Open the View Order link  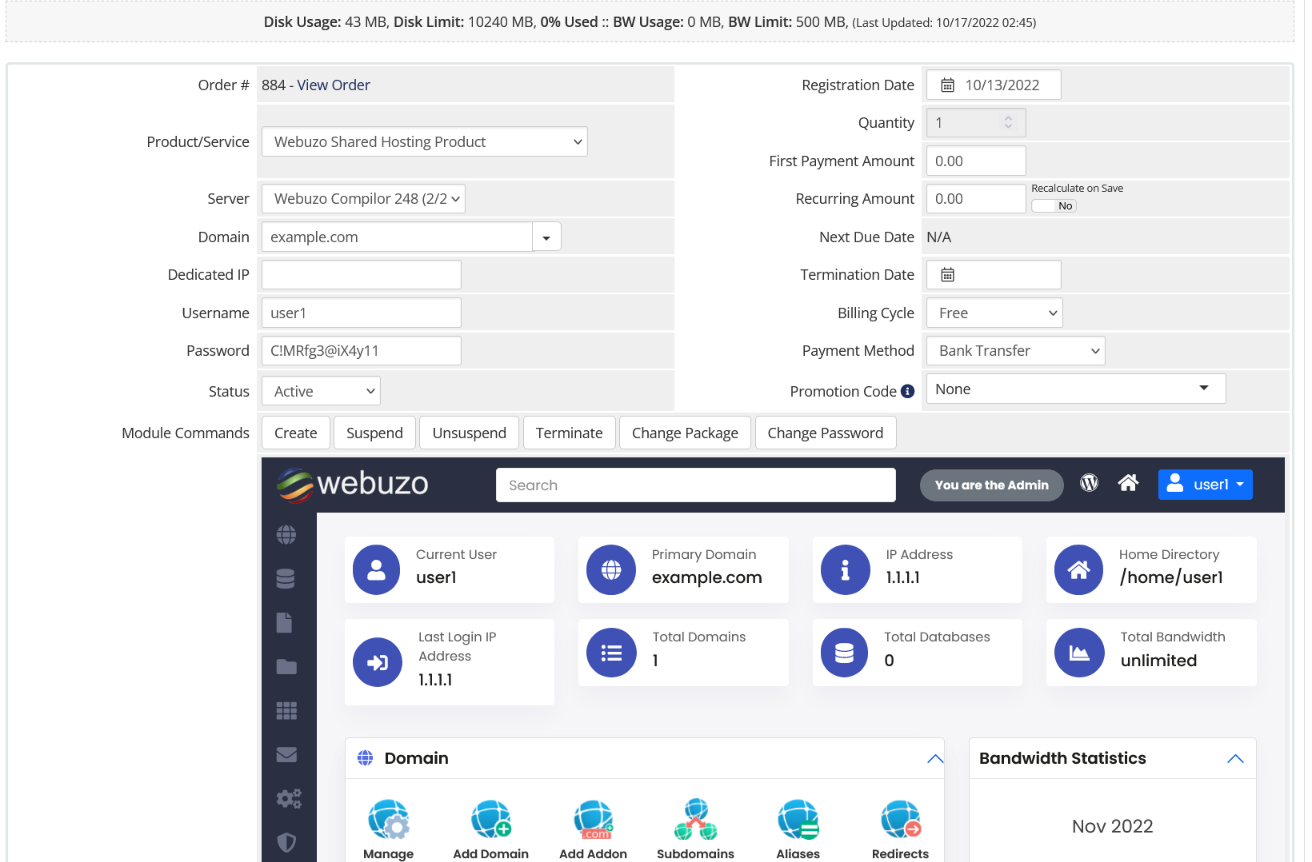click(x=333, y=85)
